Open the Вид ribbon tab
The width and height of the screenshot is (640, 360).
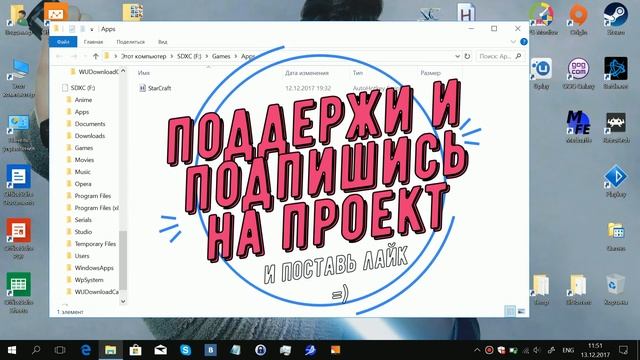(162, 42)
